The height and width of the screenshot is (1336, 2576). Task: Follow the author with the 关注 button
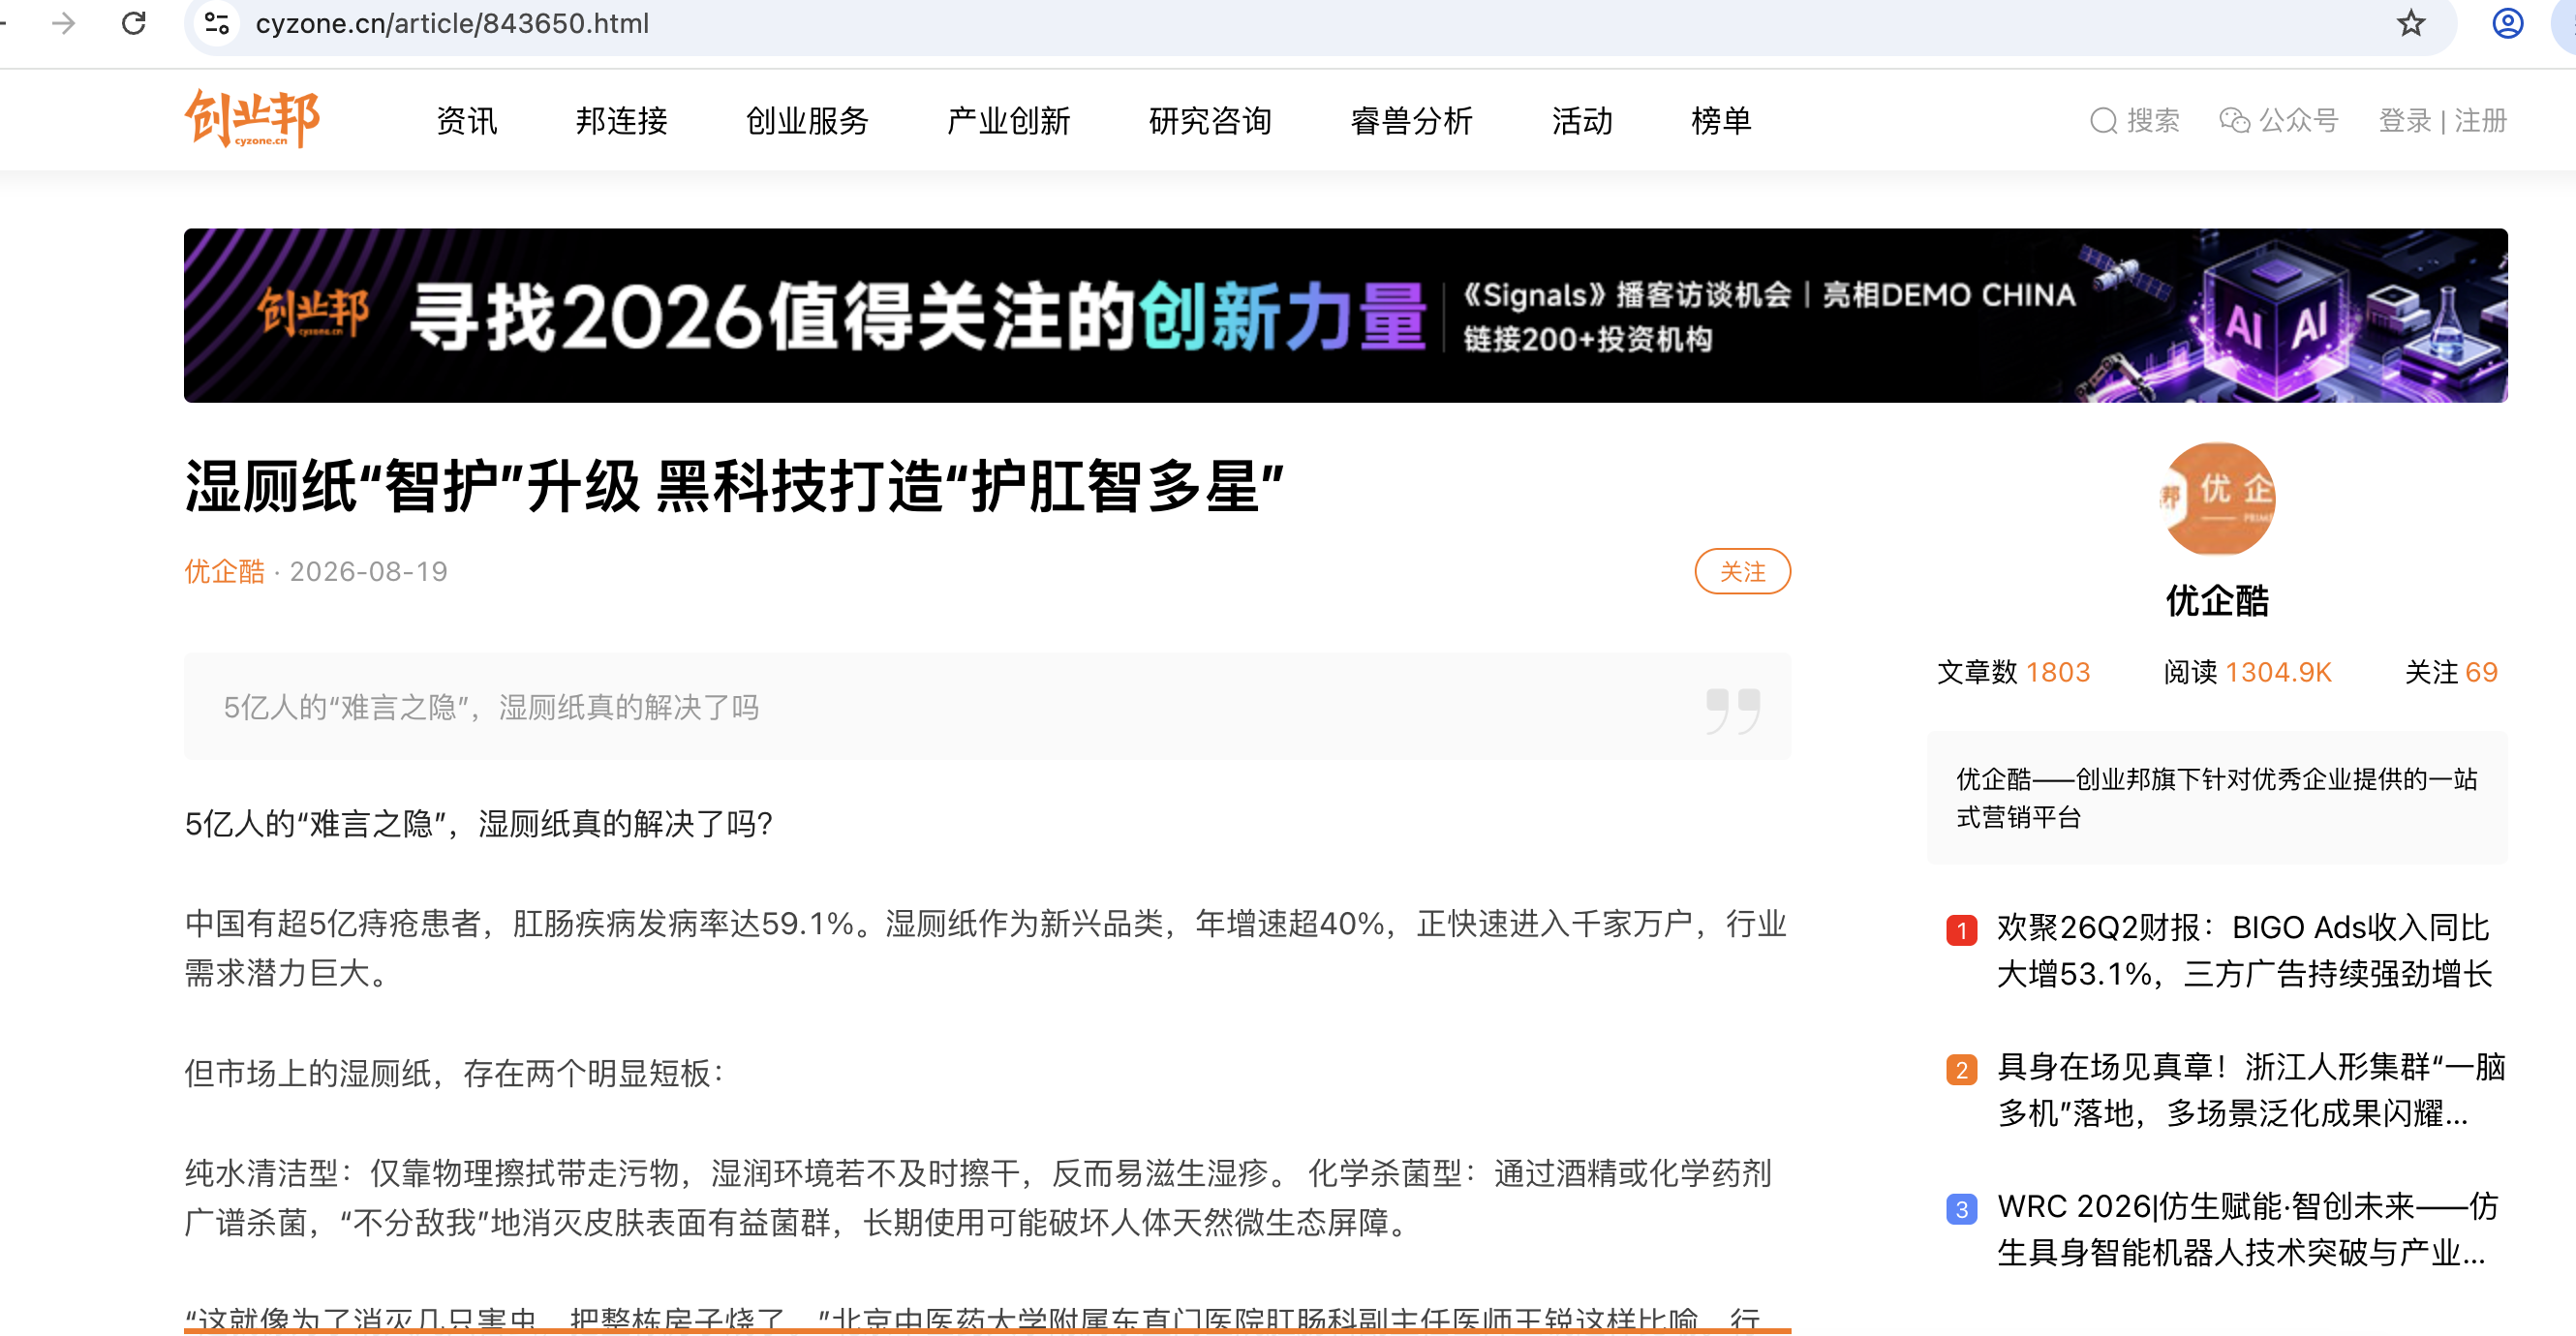[x=1742, y=571]
